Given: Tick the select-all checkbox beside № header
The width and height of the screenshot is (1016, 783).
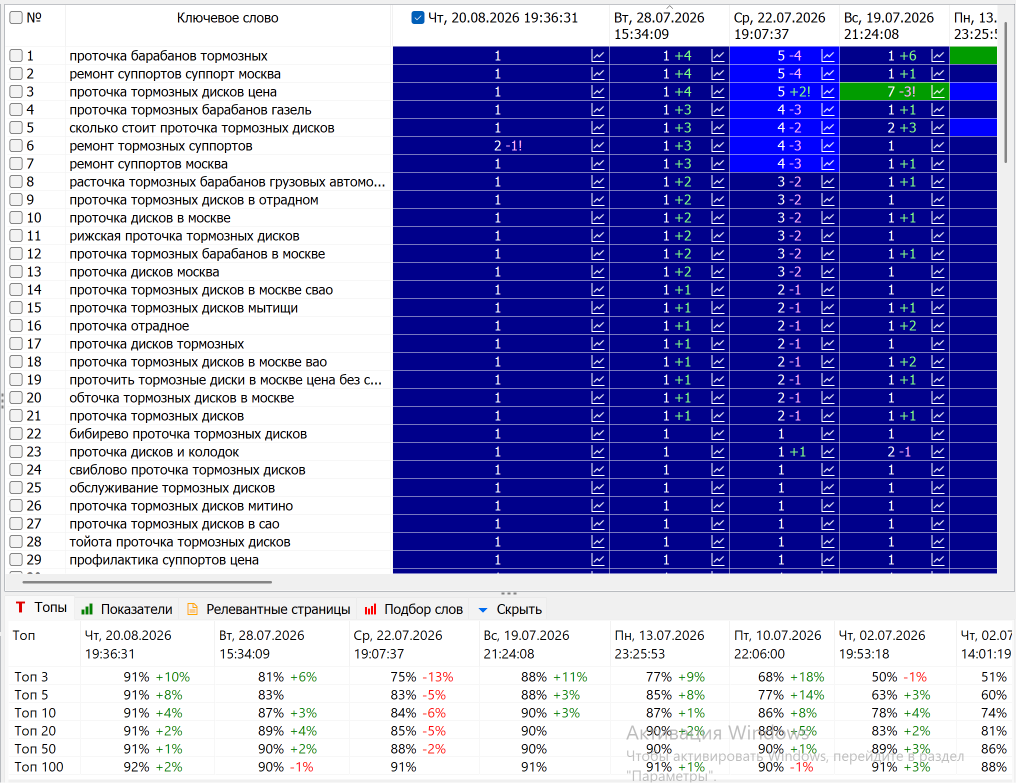Looking at the screenshot, I should 16,18.
